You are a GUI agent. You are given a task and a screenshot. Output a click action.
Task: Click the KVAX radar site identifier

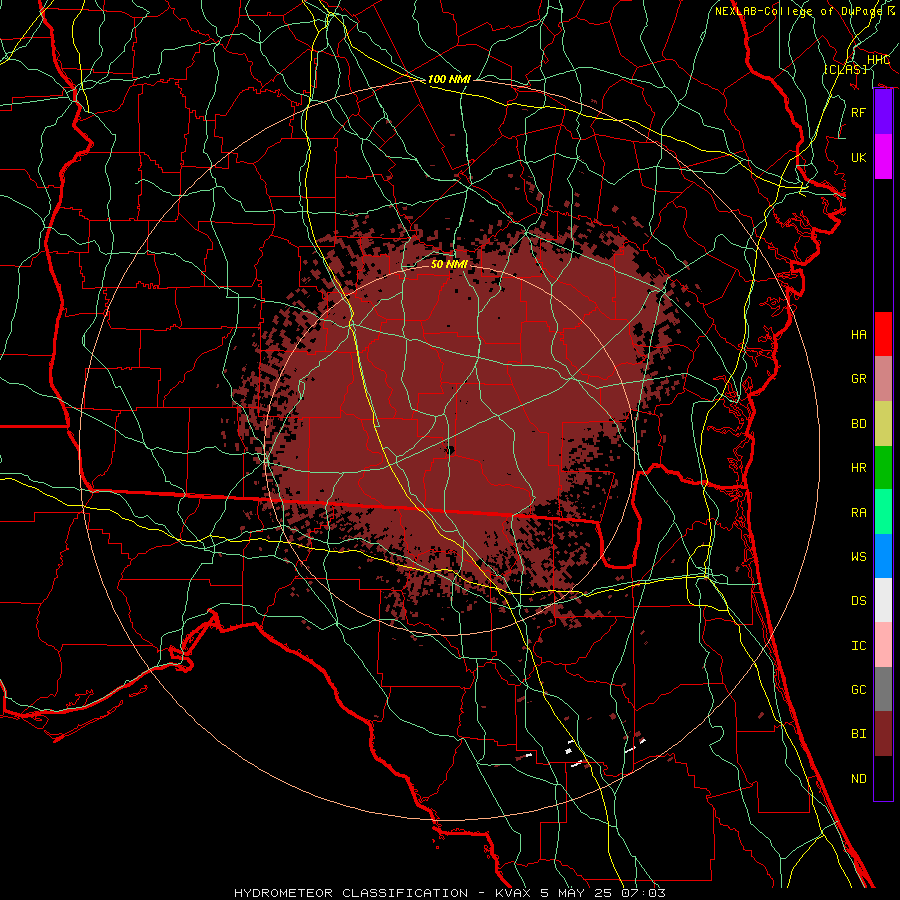[511, 893]
